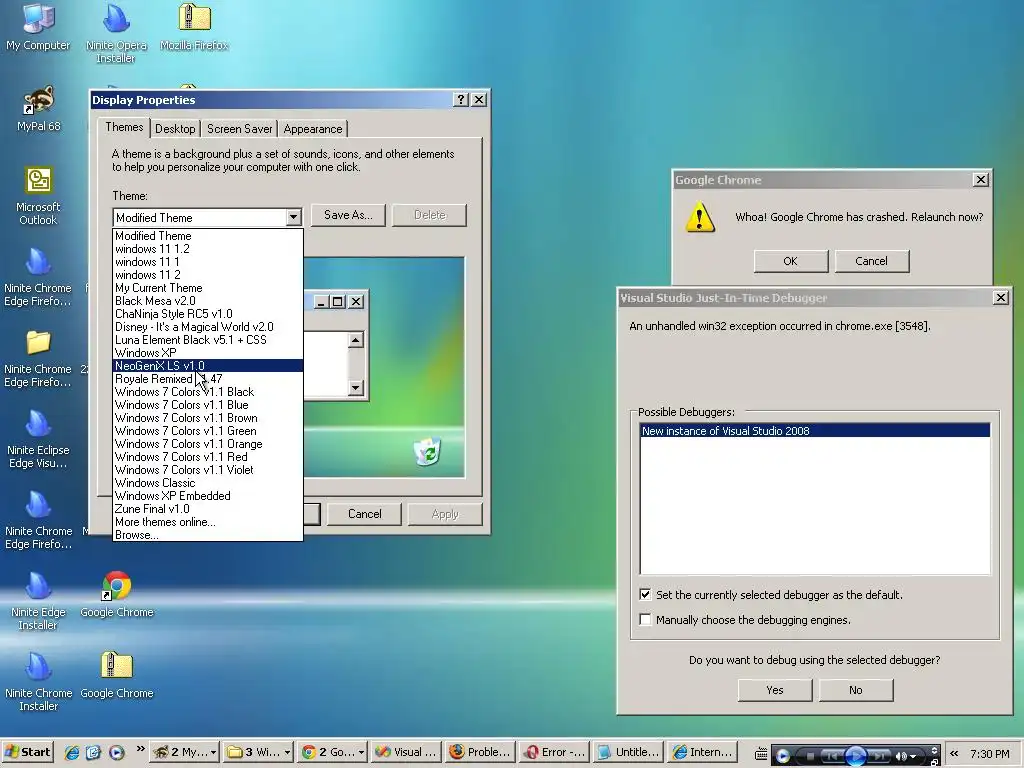The width and height of the screenshot is (1024, 768).
Task: Click Save As... button
Action: 348,215
